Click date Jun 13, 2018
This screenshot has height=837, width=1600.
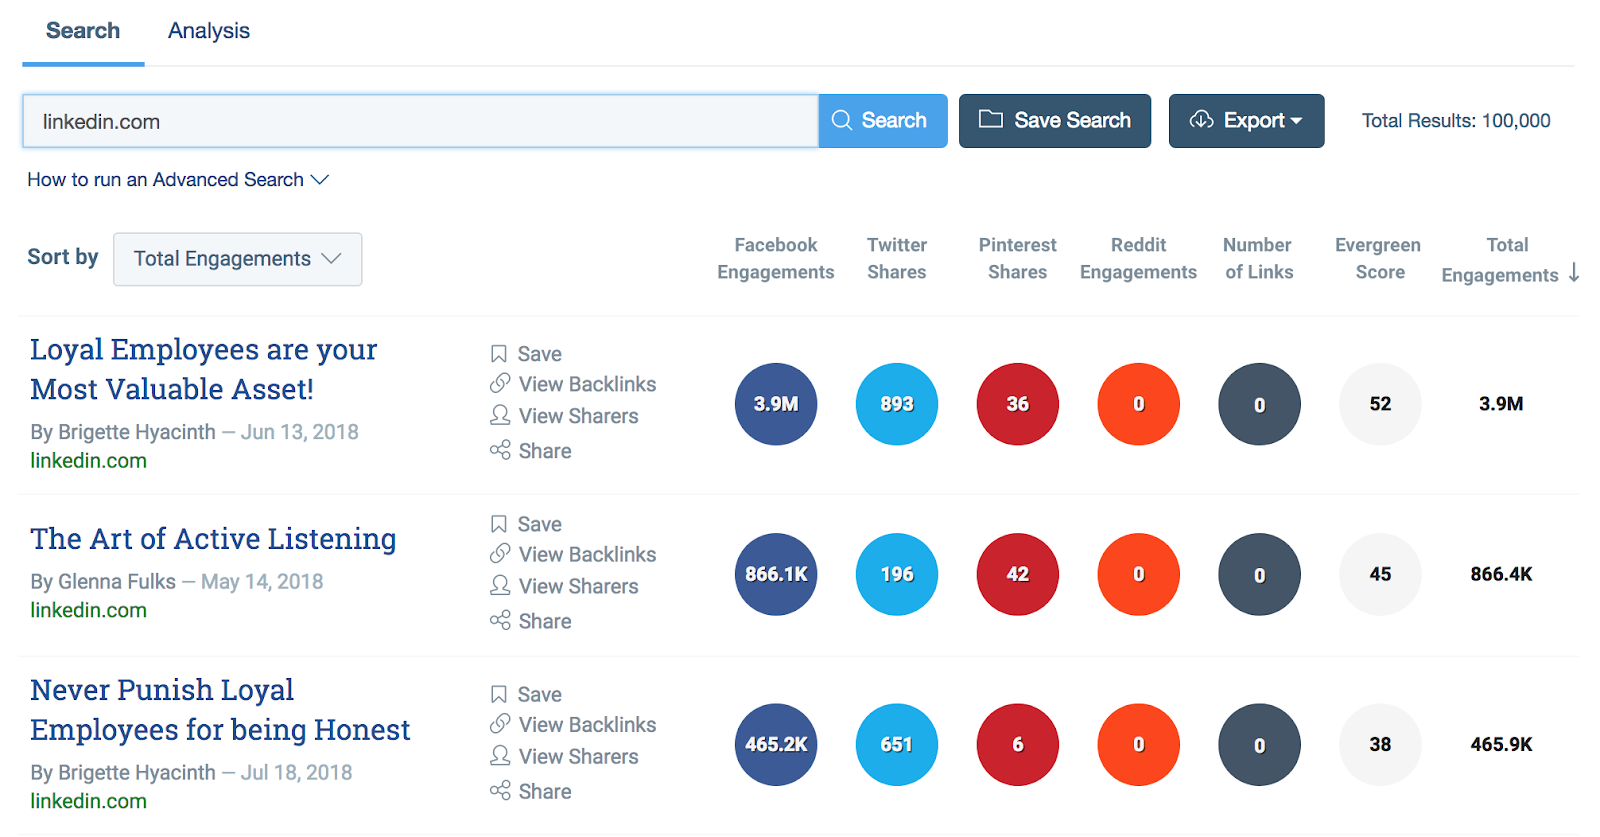coord(300,432)
